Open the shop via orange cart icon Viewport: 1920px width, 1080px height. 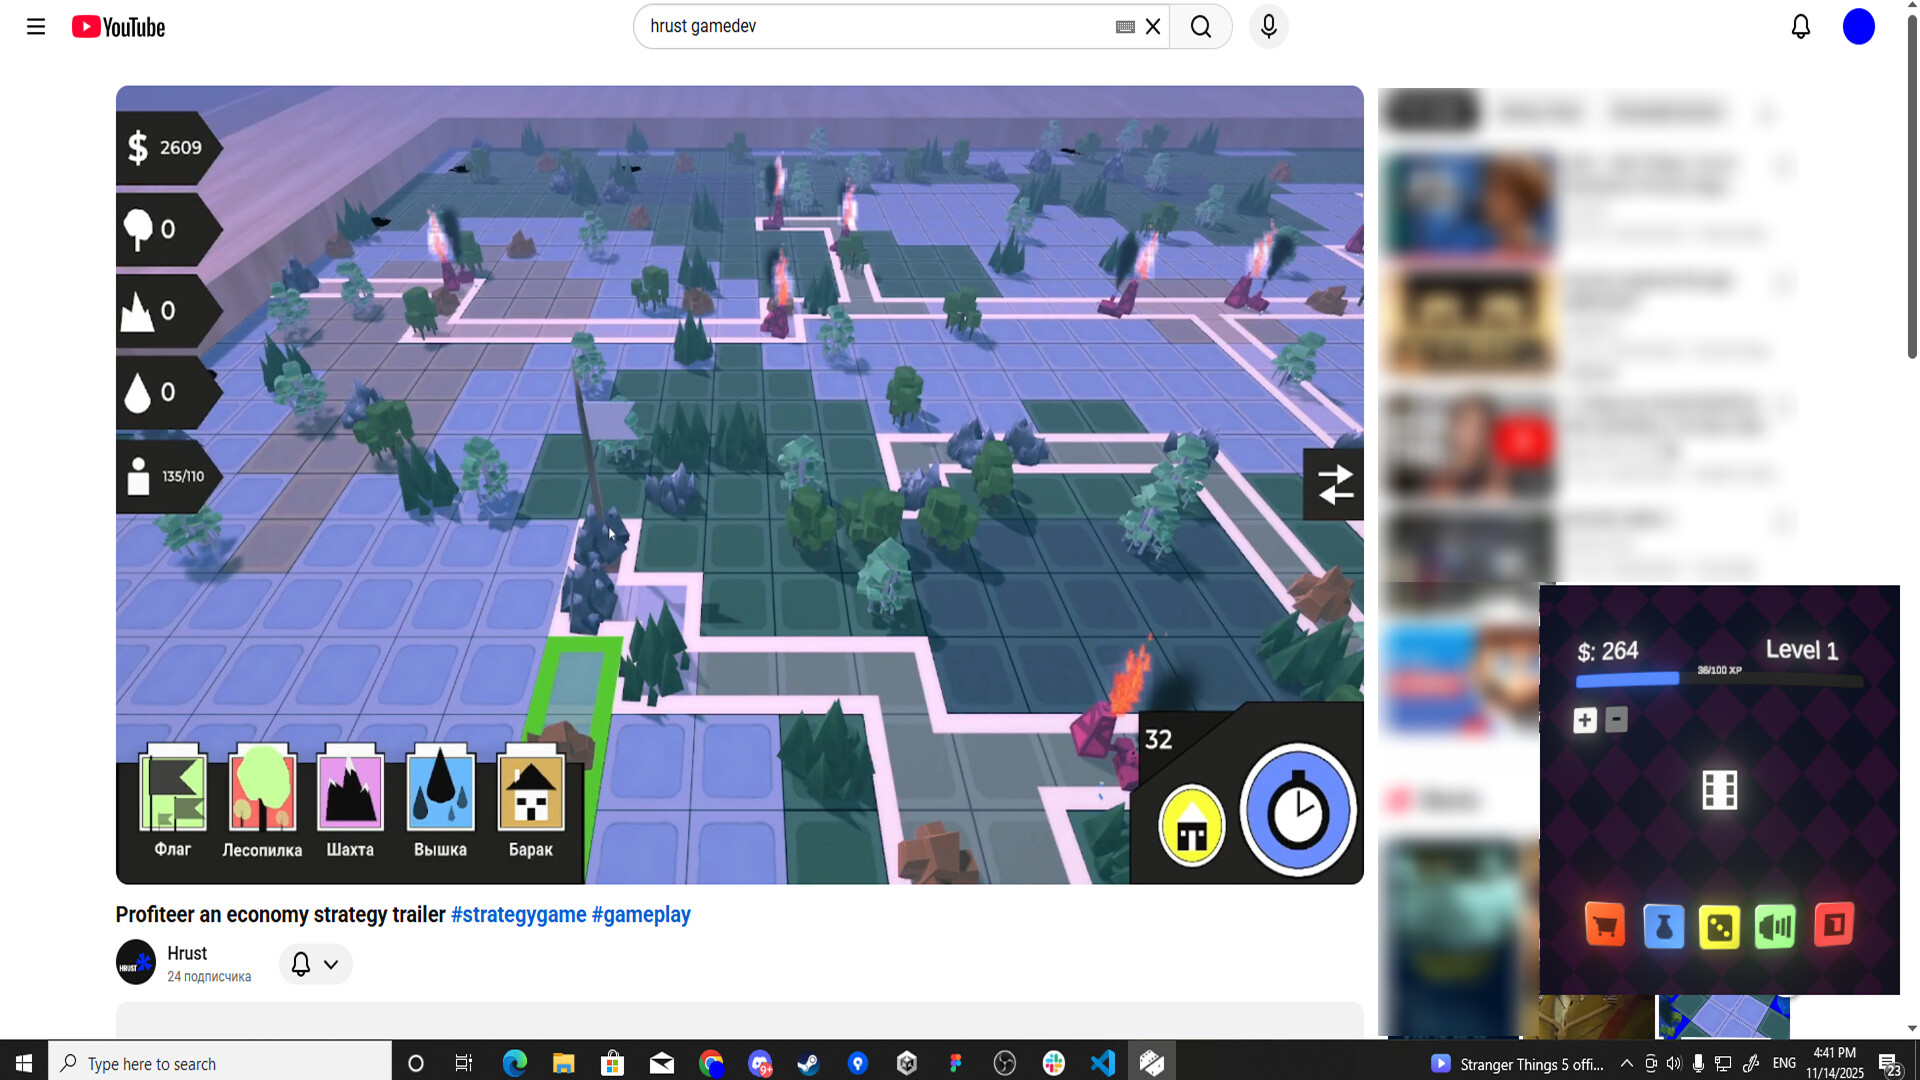[x=1604, y=925]
